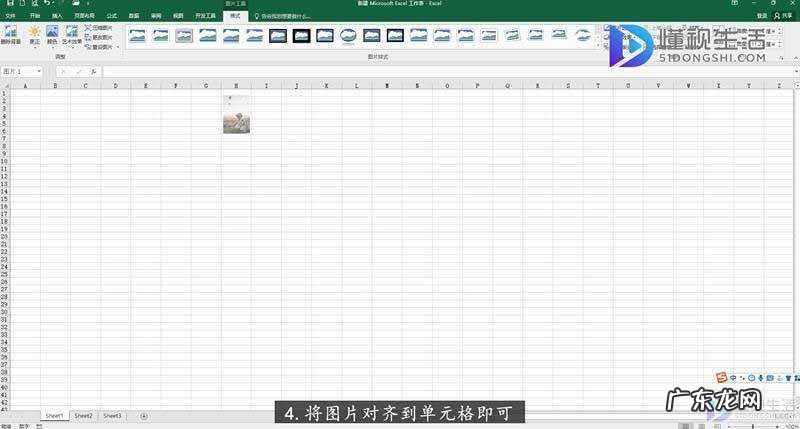The width and height of the screenshot is (800, 429).
Task: Open the File (文件) tab
Action: click(10, 16)
